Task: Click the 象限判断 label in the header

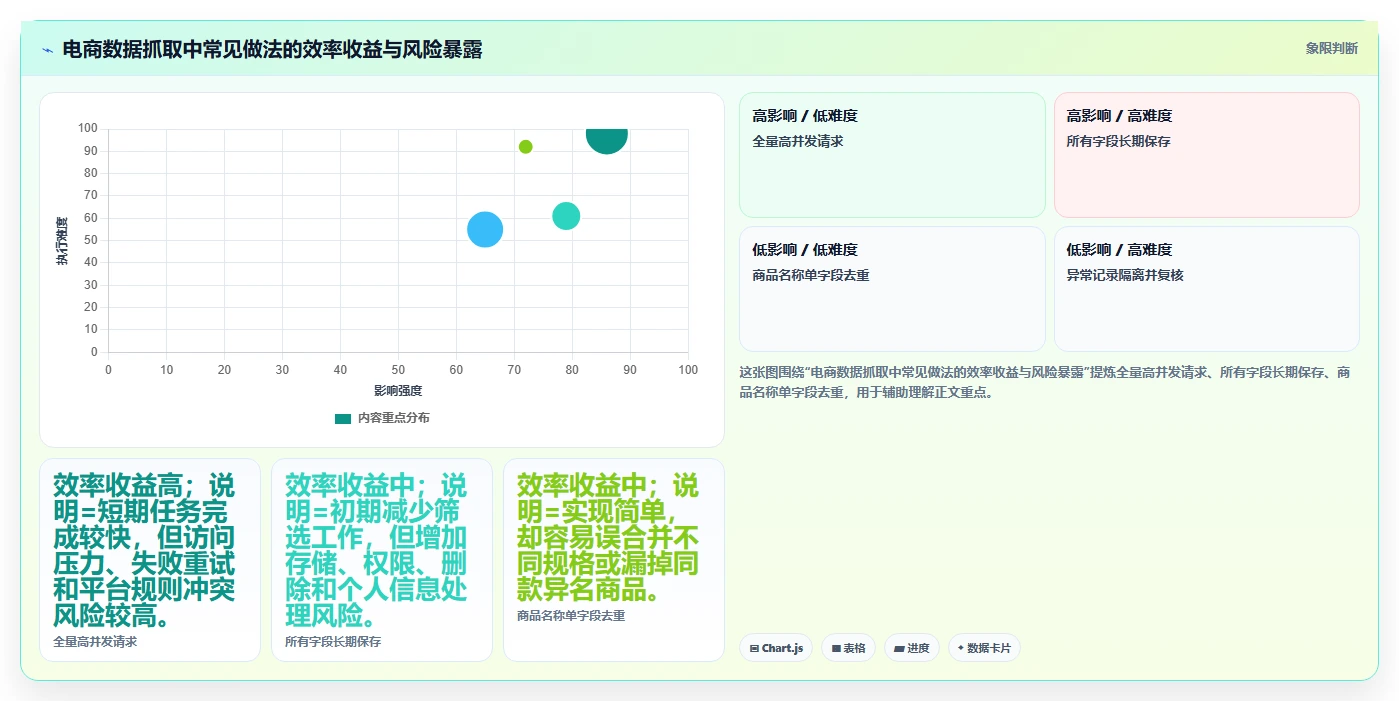Action: pos(1331,48)
